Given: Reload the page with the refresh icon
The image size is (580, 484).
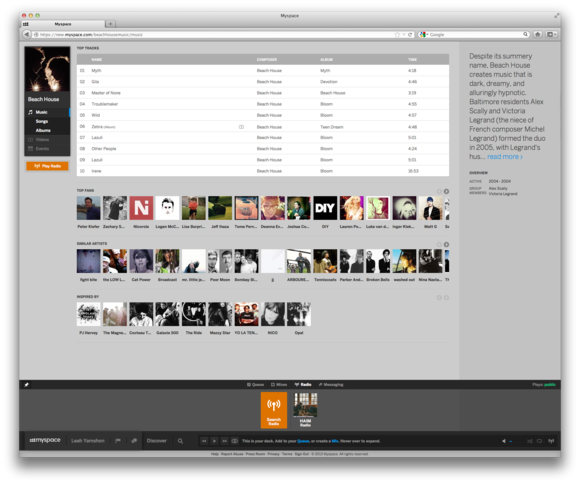Looking at the screenshot, I should [410, 34].
